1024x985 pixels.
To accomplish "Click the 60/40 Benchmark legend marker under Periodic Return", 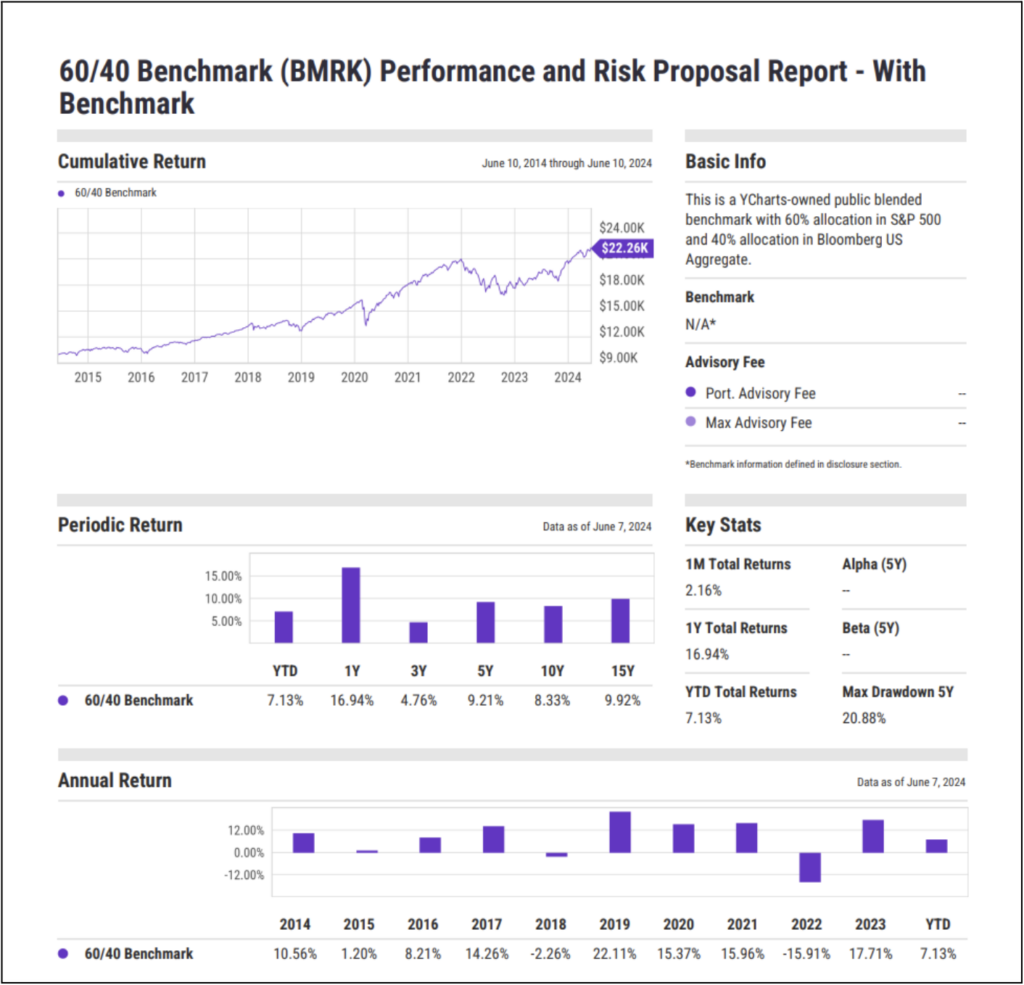I will pos(62,700).
